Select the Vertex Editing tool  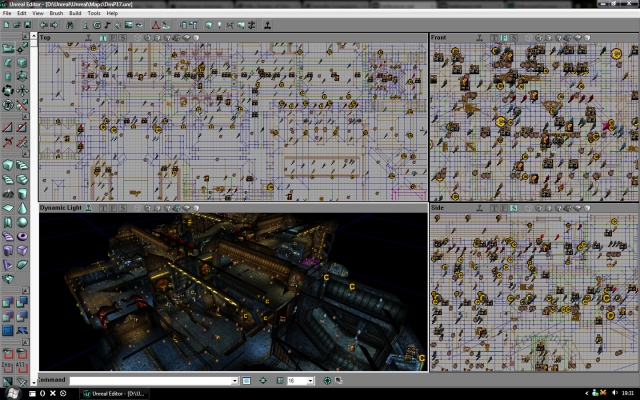click(22, 48)
